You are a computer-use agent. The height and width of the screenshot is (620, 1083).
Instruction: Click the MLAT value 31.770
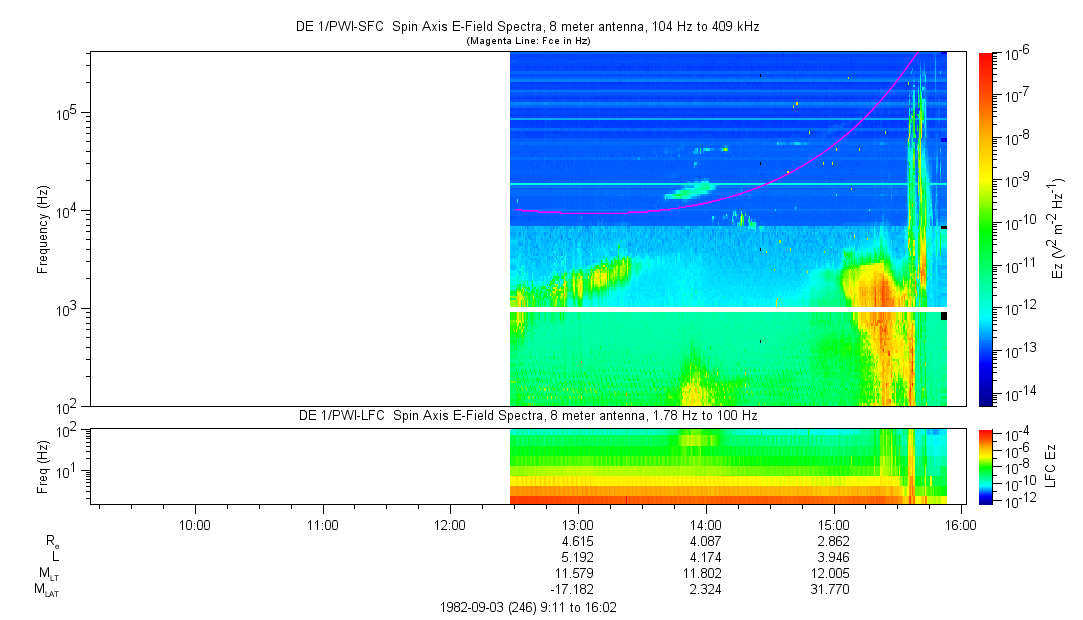tap(830, 590)
